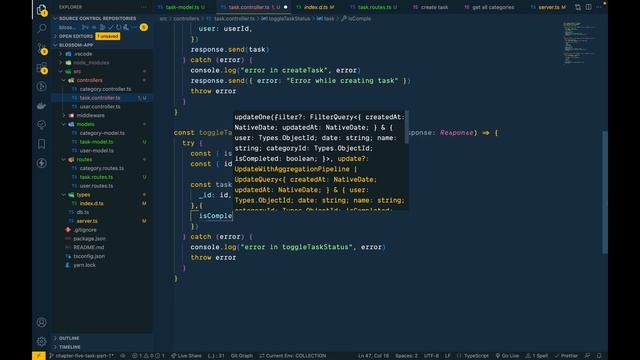Image resolution: width=640 pixels, height=360 pixels.
Task: Click the commit checkmark in source control row
Action: coord(111,27)
